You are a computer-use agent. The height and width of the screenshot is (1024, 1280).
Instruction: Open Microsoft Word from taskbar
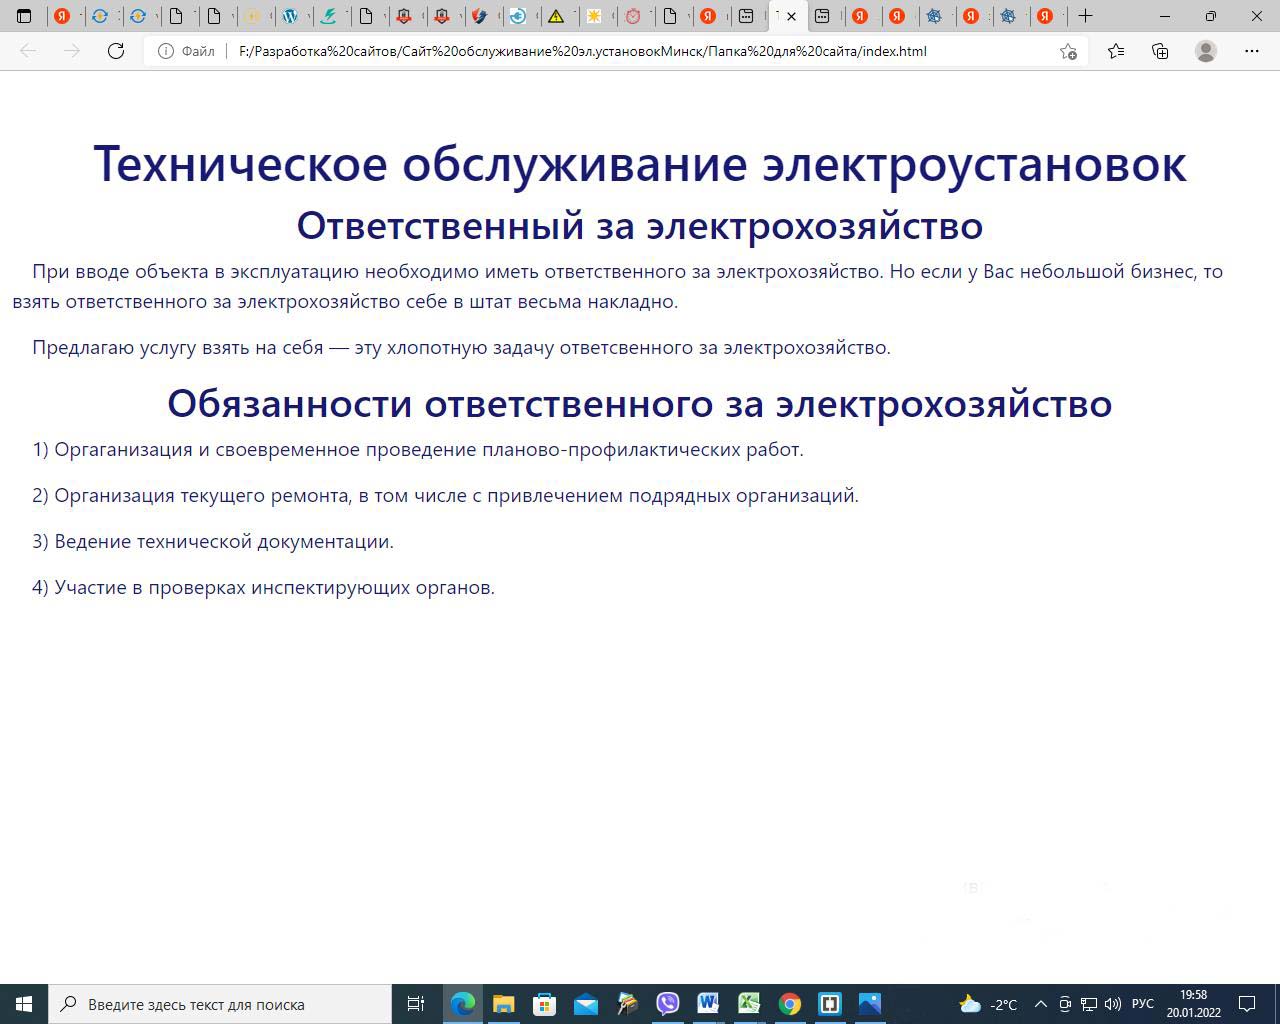[708, 1004]
